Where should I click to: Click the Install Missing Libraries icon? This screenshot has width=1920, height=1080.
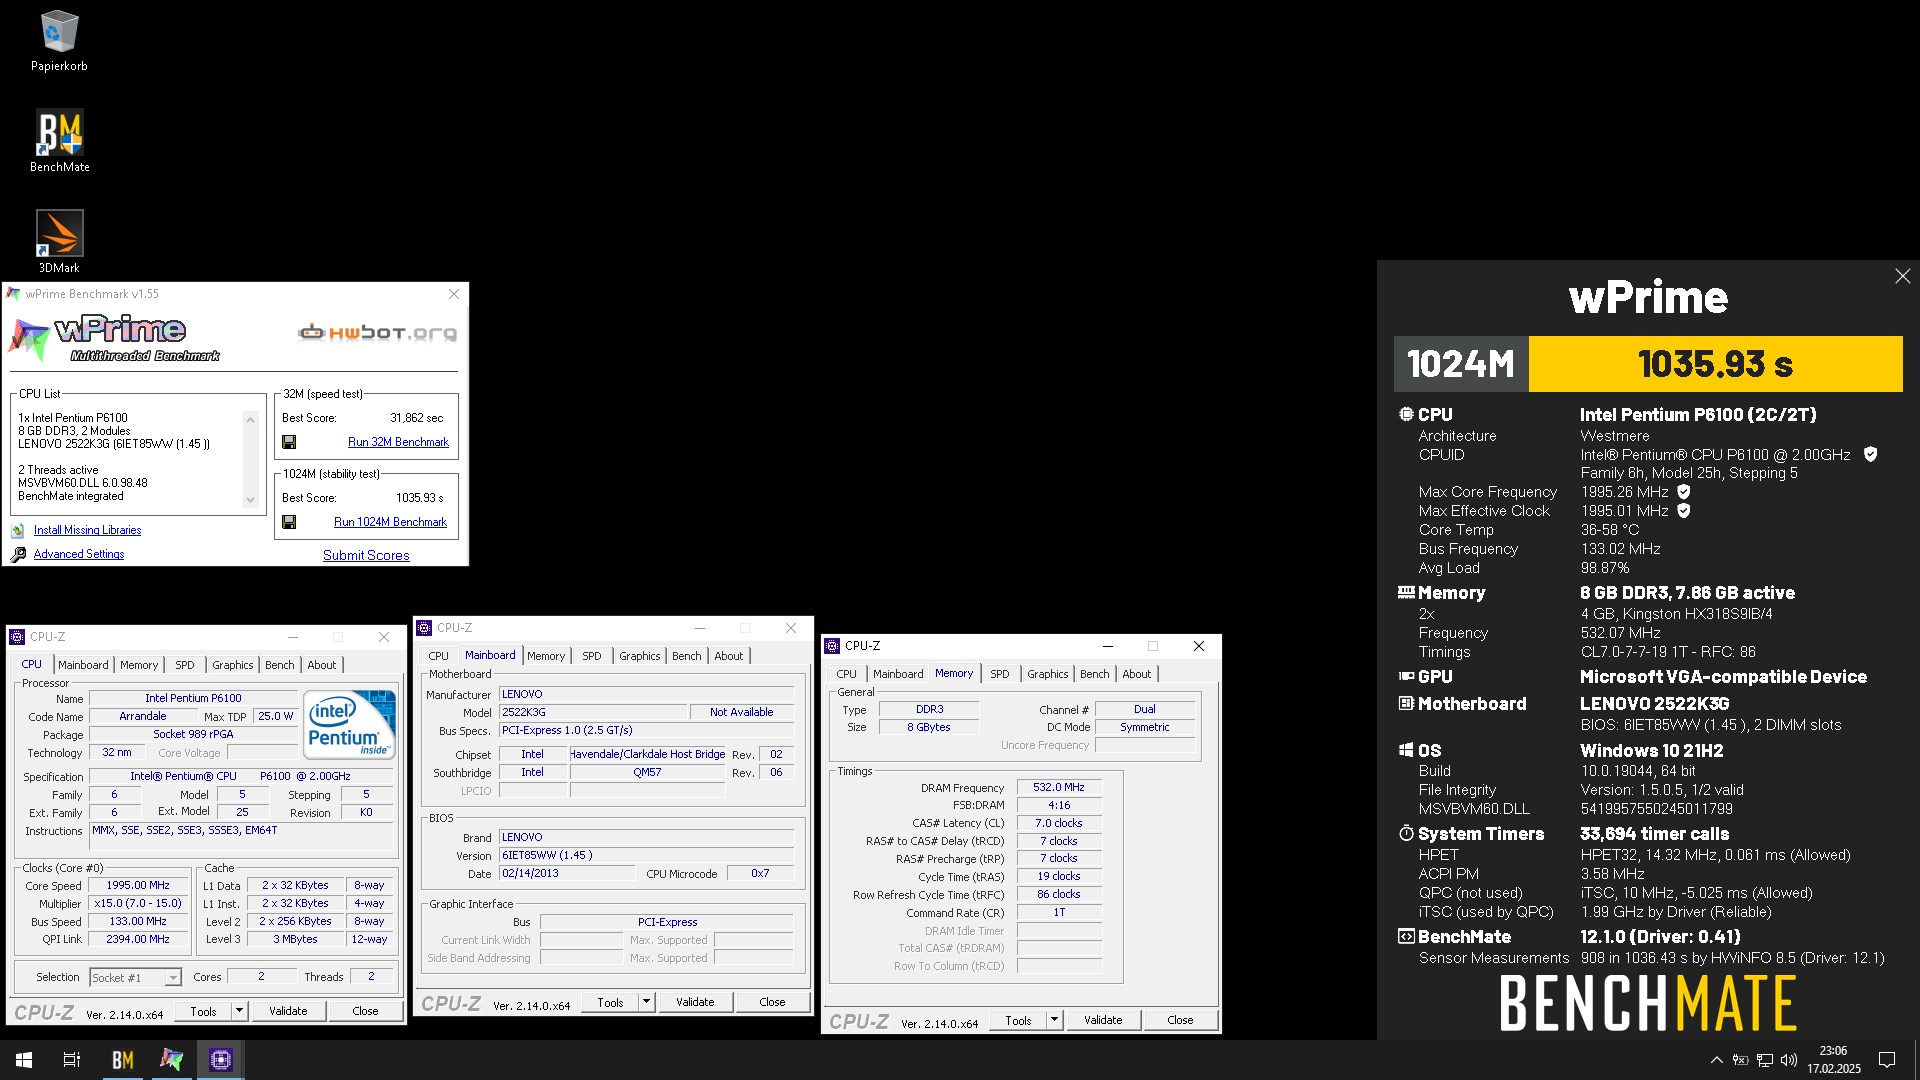18,530
